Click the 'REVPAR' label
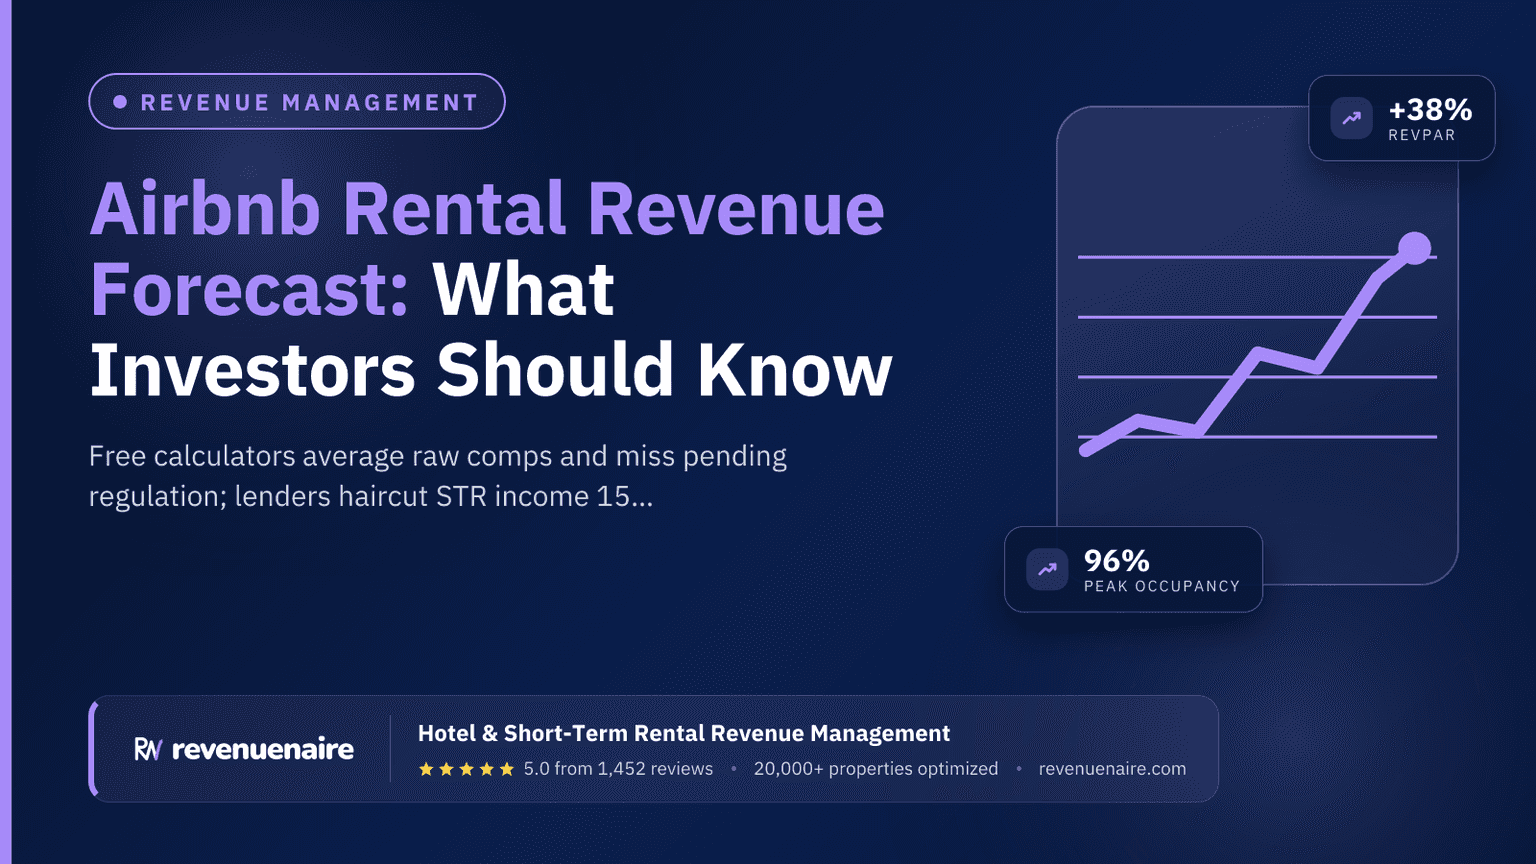The image size is (1536, 864). click(x=1422, y=135)
